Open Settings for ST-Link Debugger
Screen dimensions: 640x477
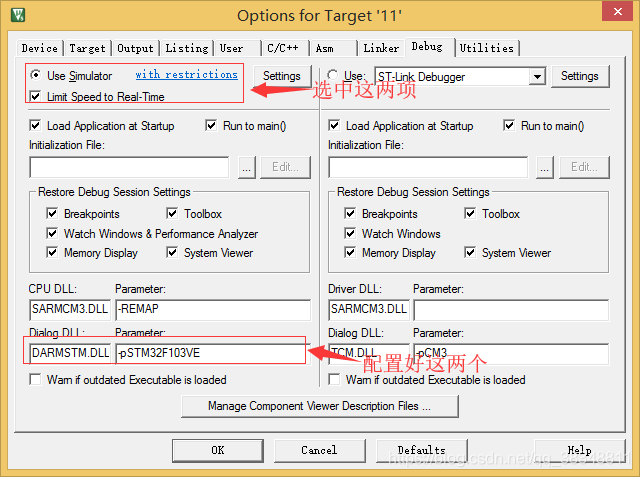[580, 76]
